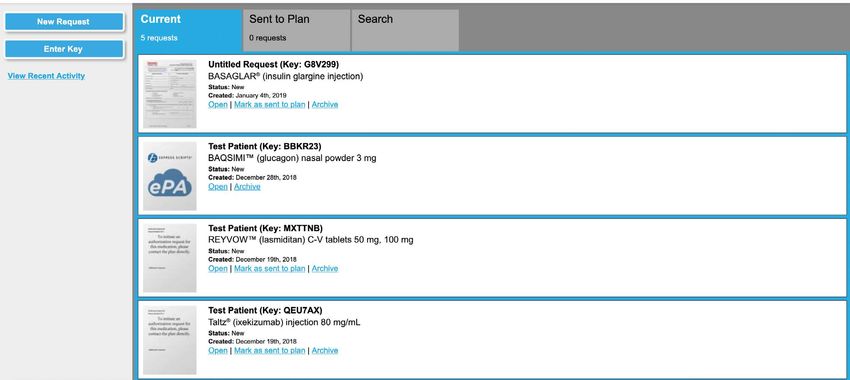Viewport: 850px width, 380px height.
Task: Archive the BAQSIMI glucagon request
Action: [x=247, y=186]
